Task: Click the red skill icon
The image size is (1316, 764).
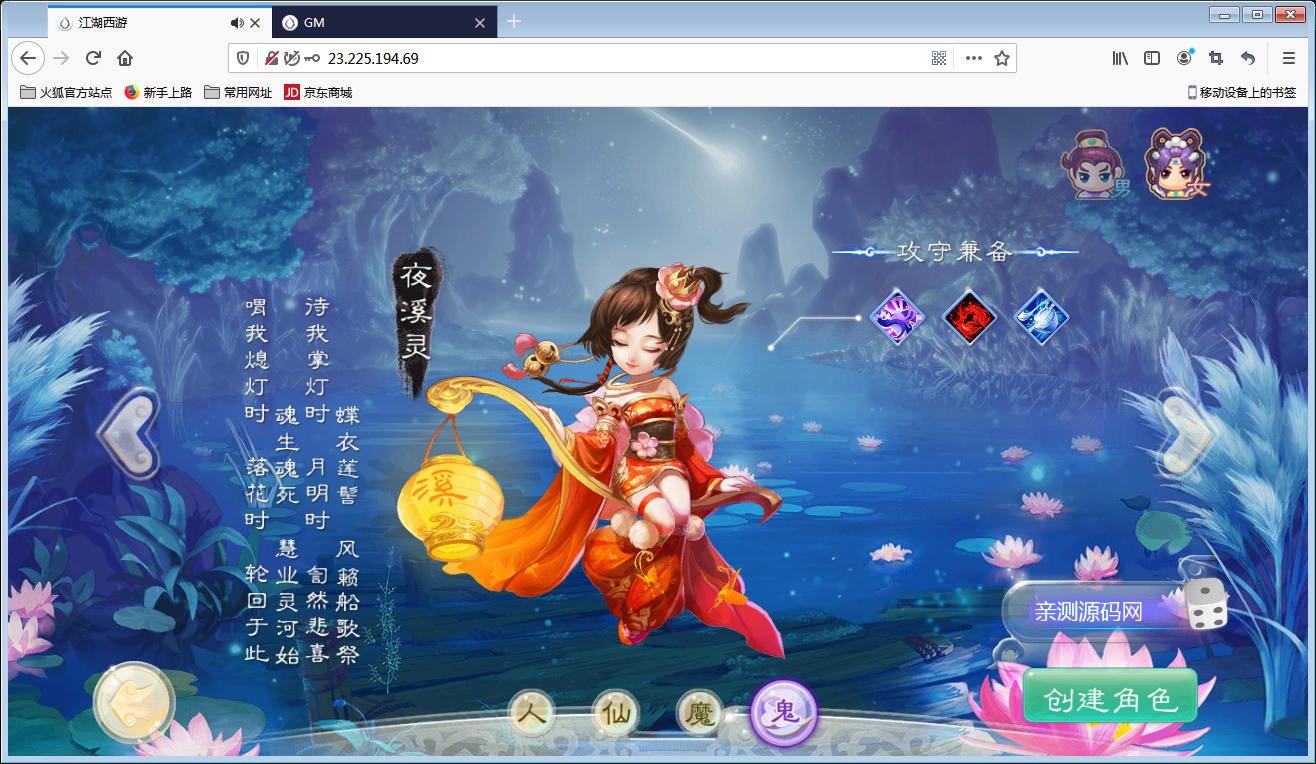Action: (x=970, y=317)
